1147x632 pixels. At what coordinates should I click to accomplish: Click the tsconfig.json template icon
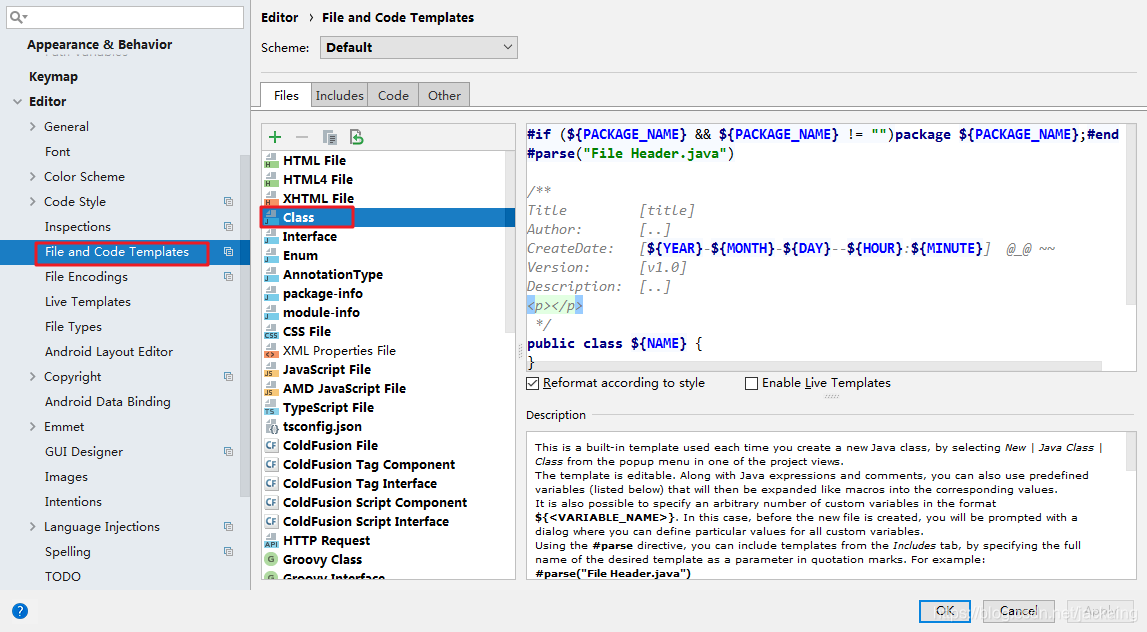[x=271, y=426]
